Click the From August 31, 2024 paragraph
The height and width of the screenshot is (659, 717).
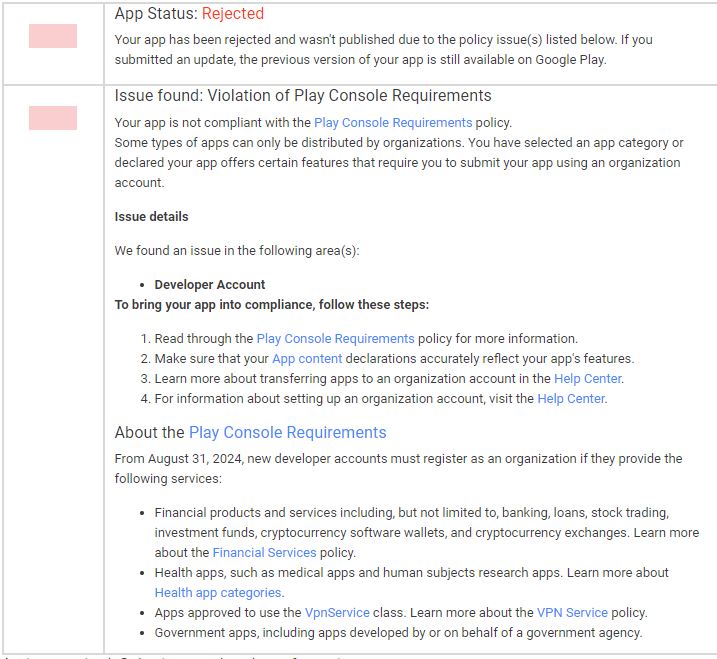(x=398, y=468)
